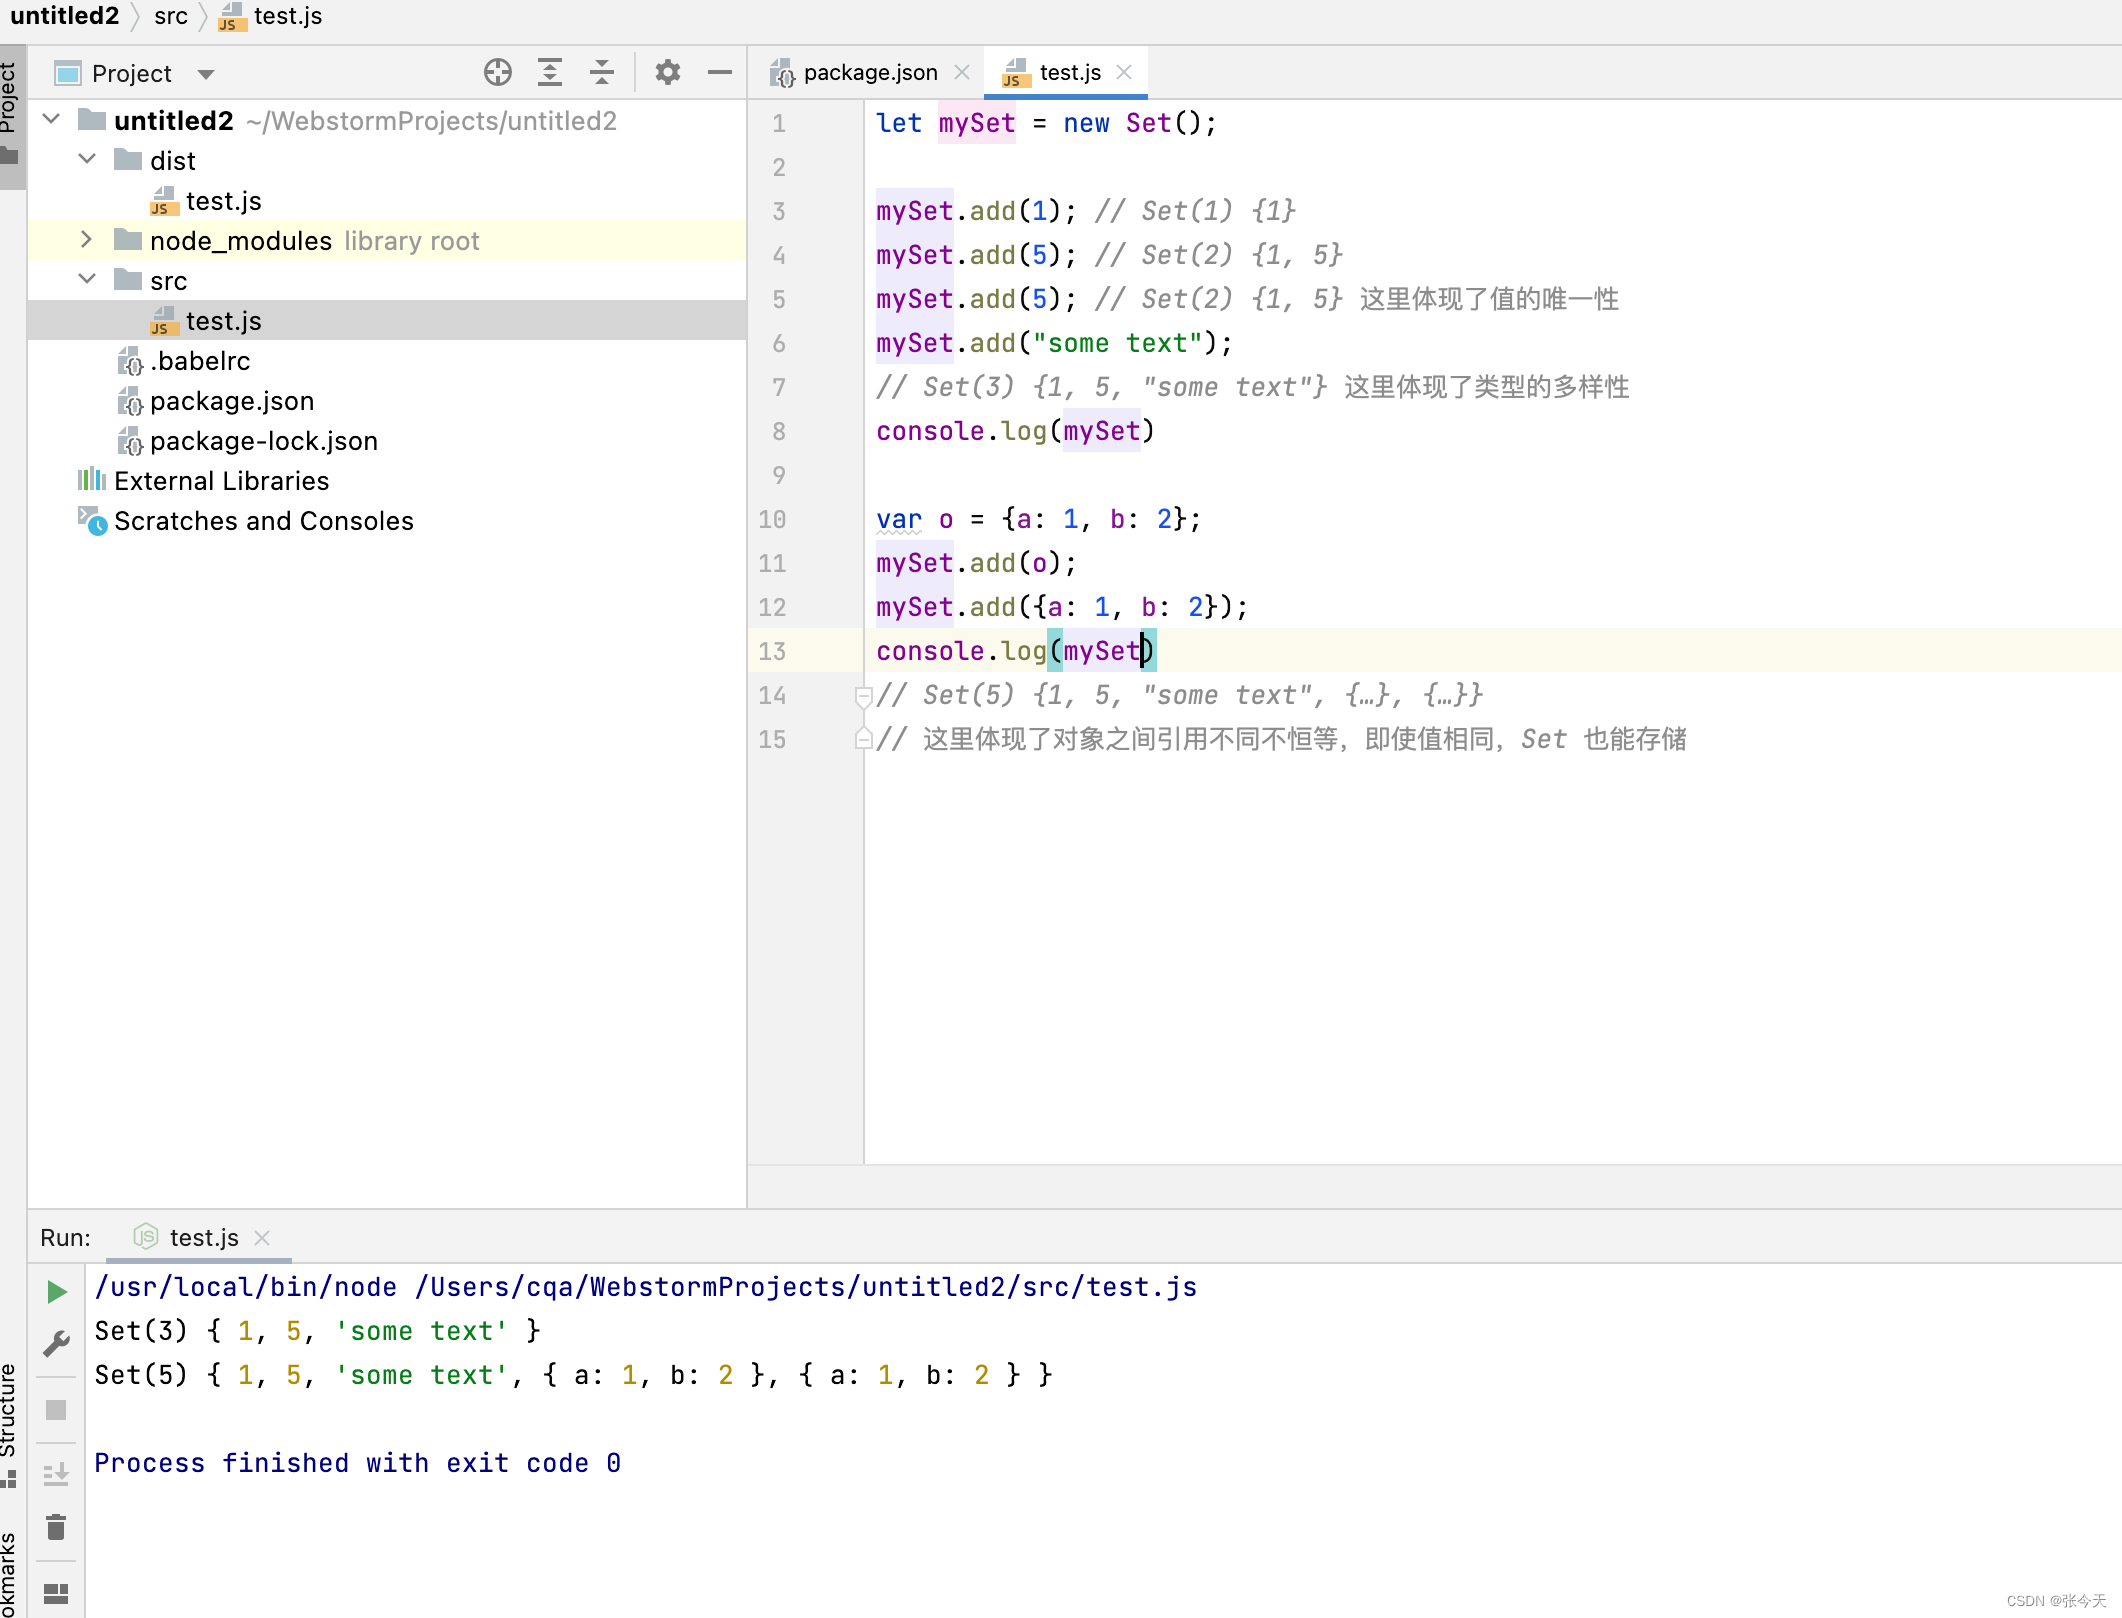Toggle the fold marker on line 14 comment
The height and width of the screenshot is (1618, 2122).
point(863,695)
